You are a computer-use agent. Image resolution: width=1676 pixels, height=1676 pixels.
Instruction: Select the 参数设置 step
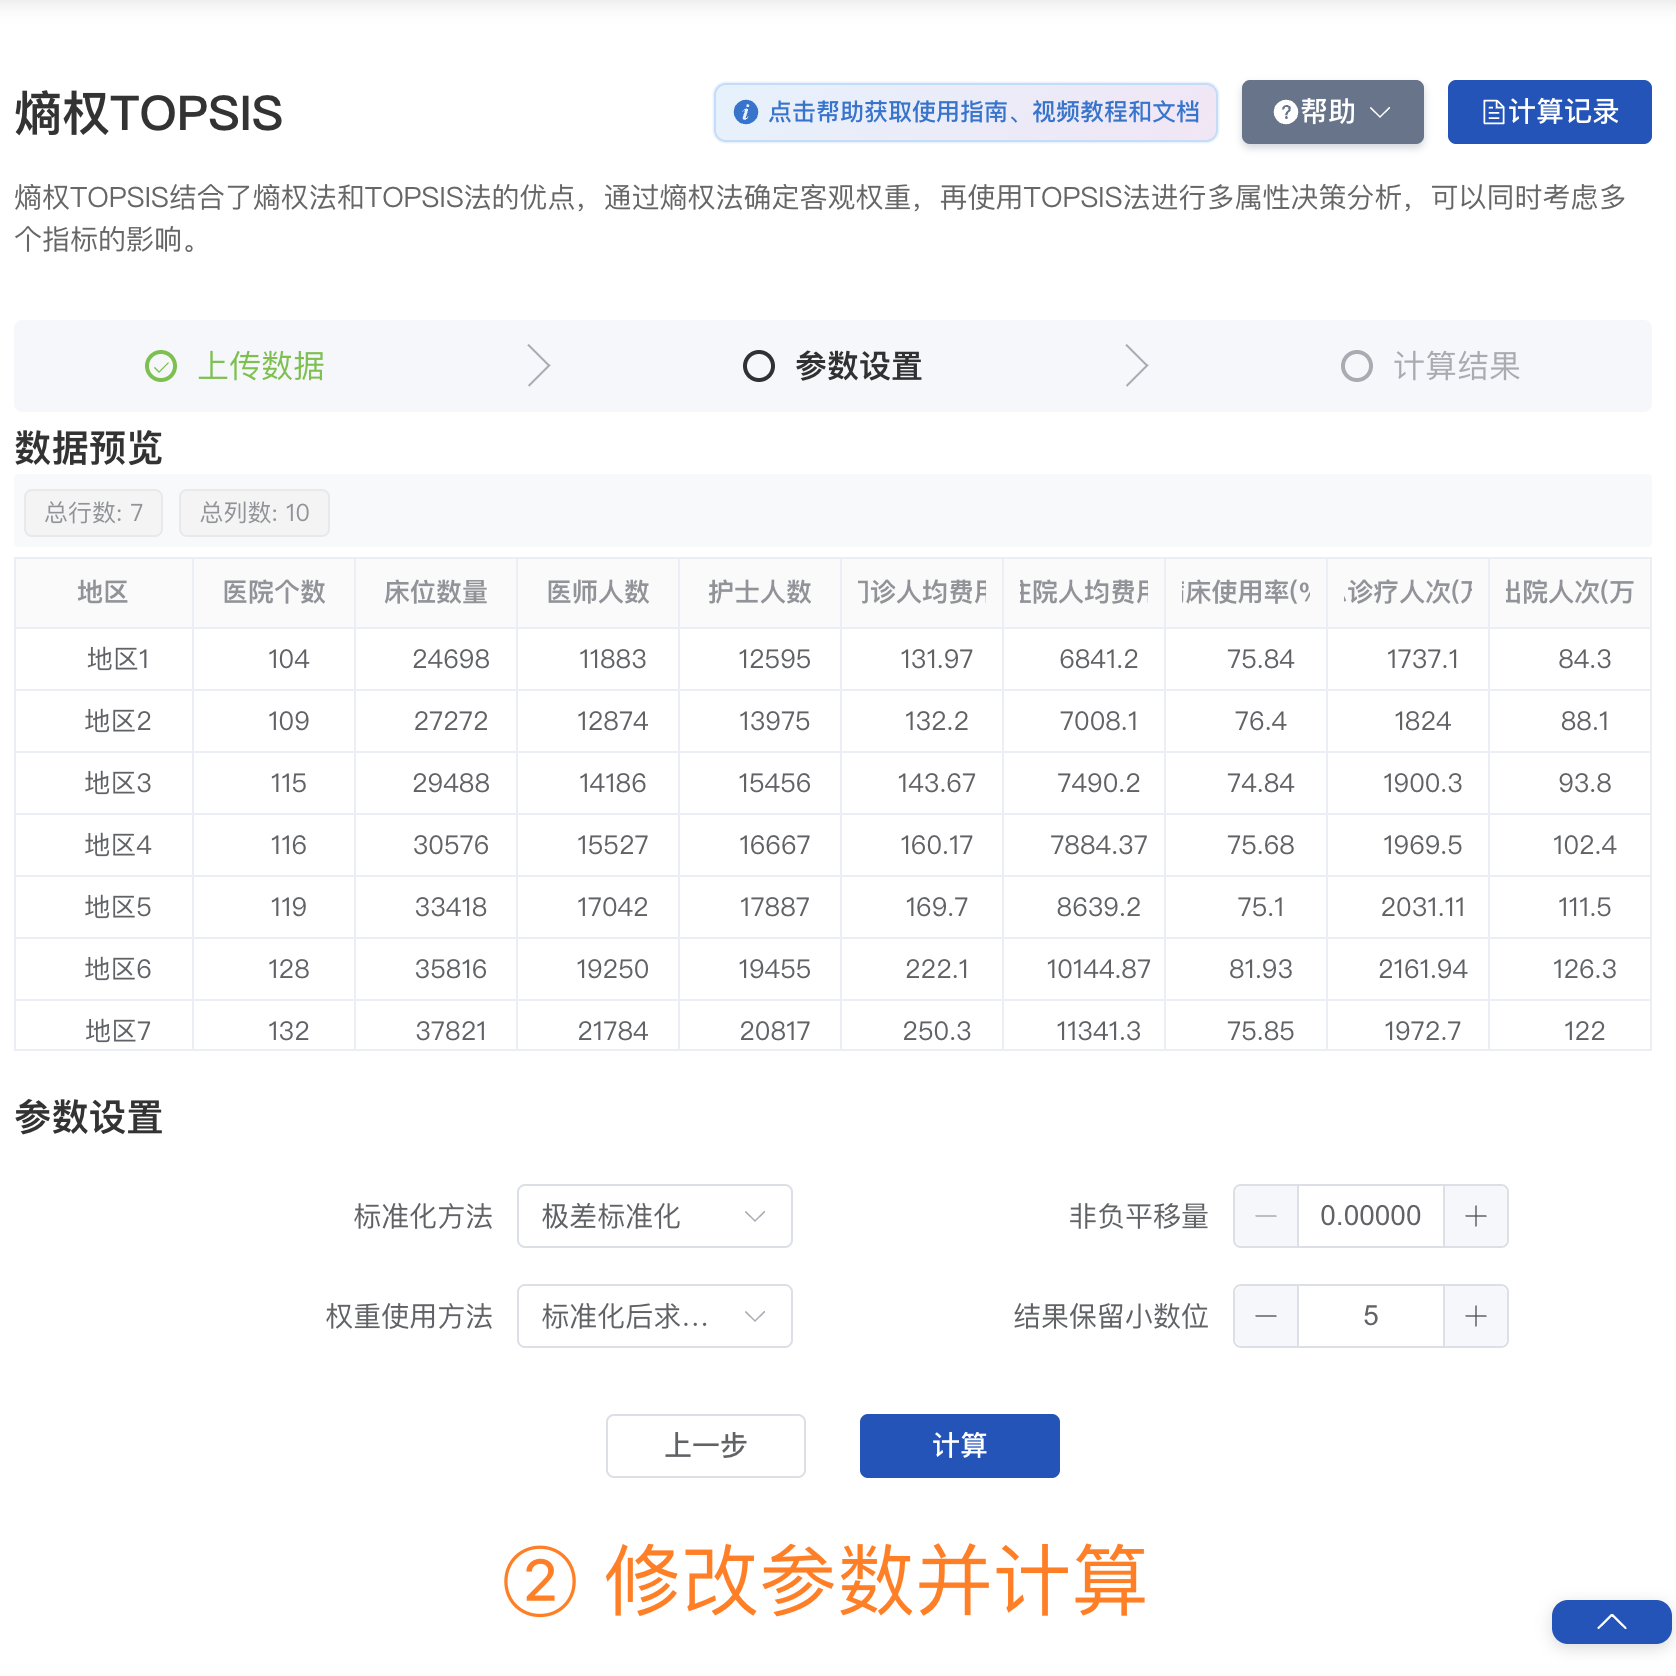pos(858,366)
